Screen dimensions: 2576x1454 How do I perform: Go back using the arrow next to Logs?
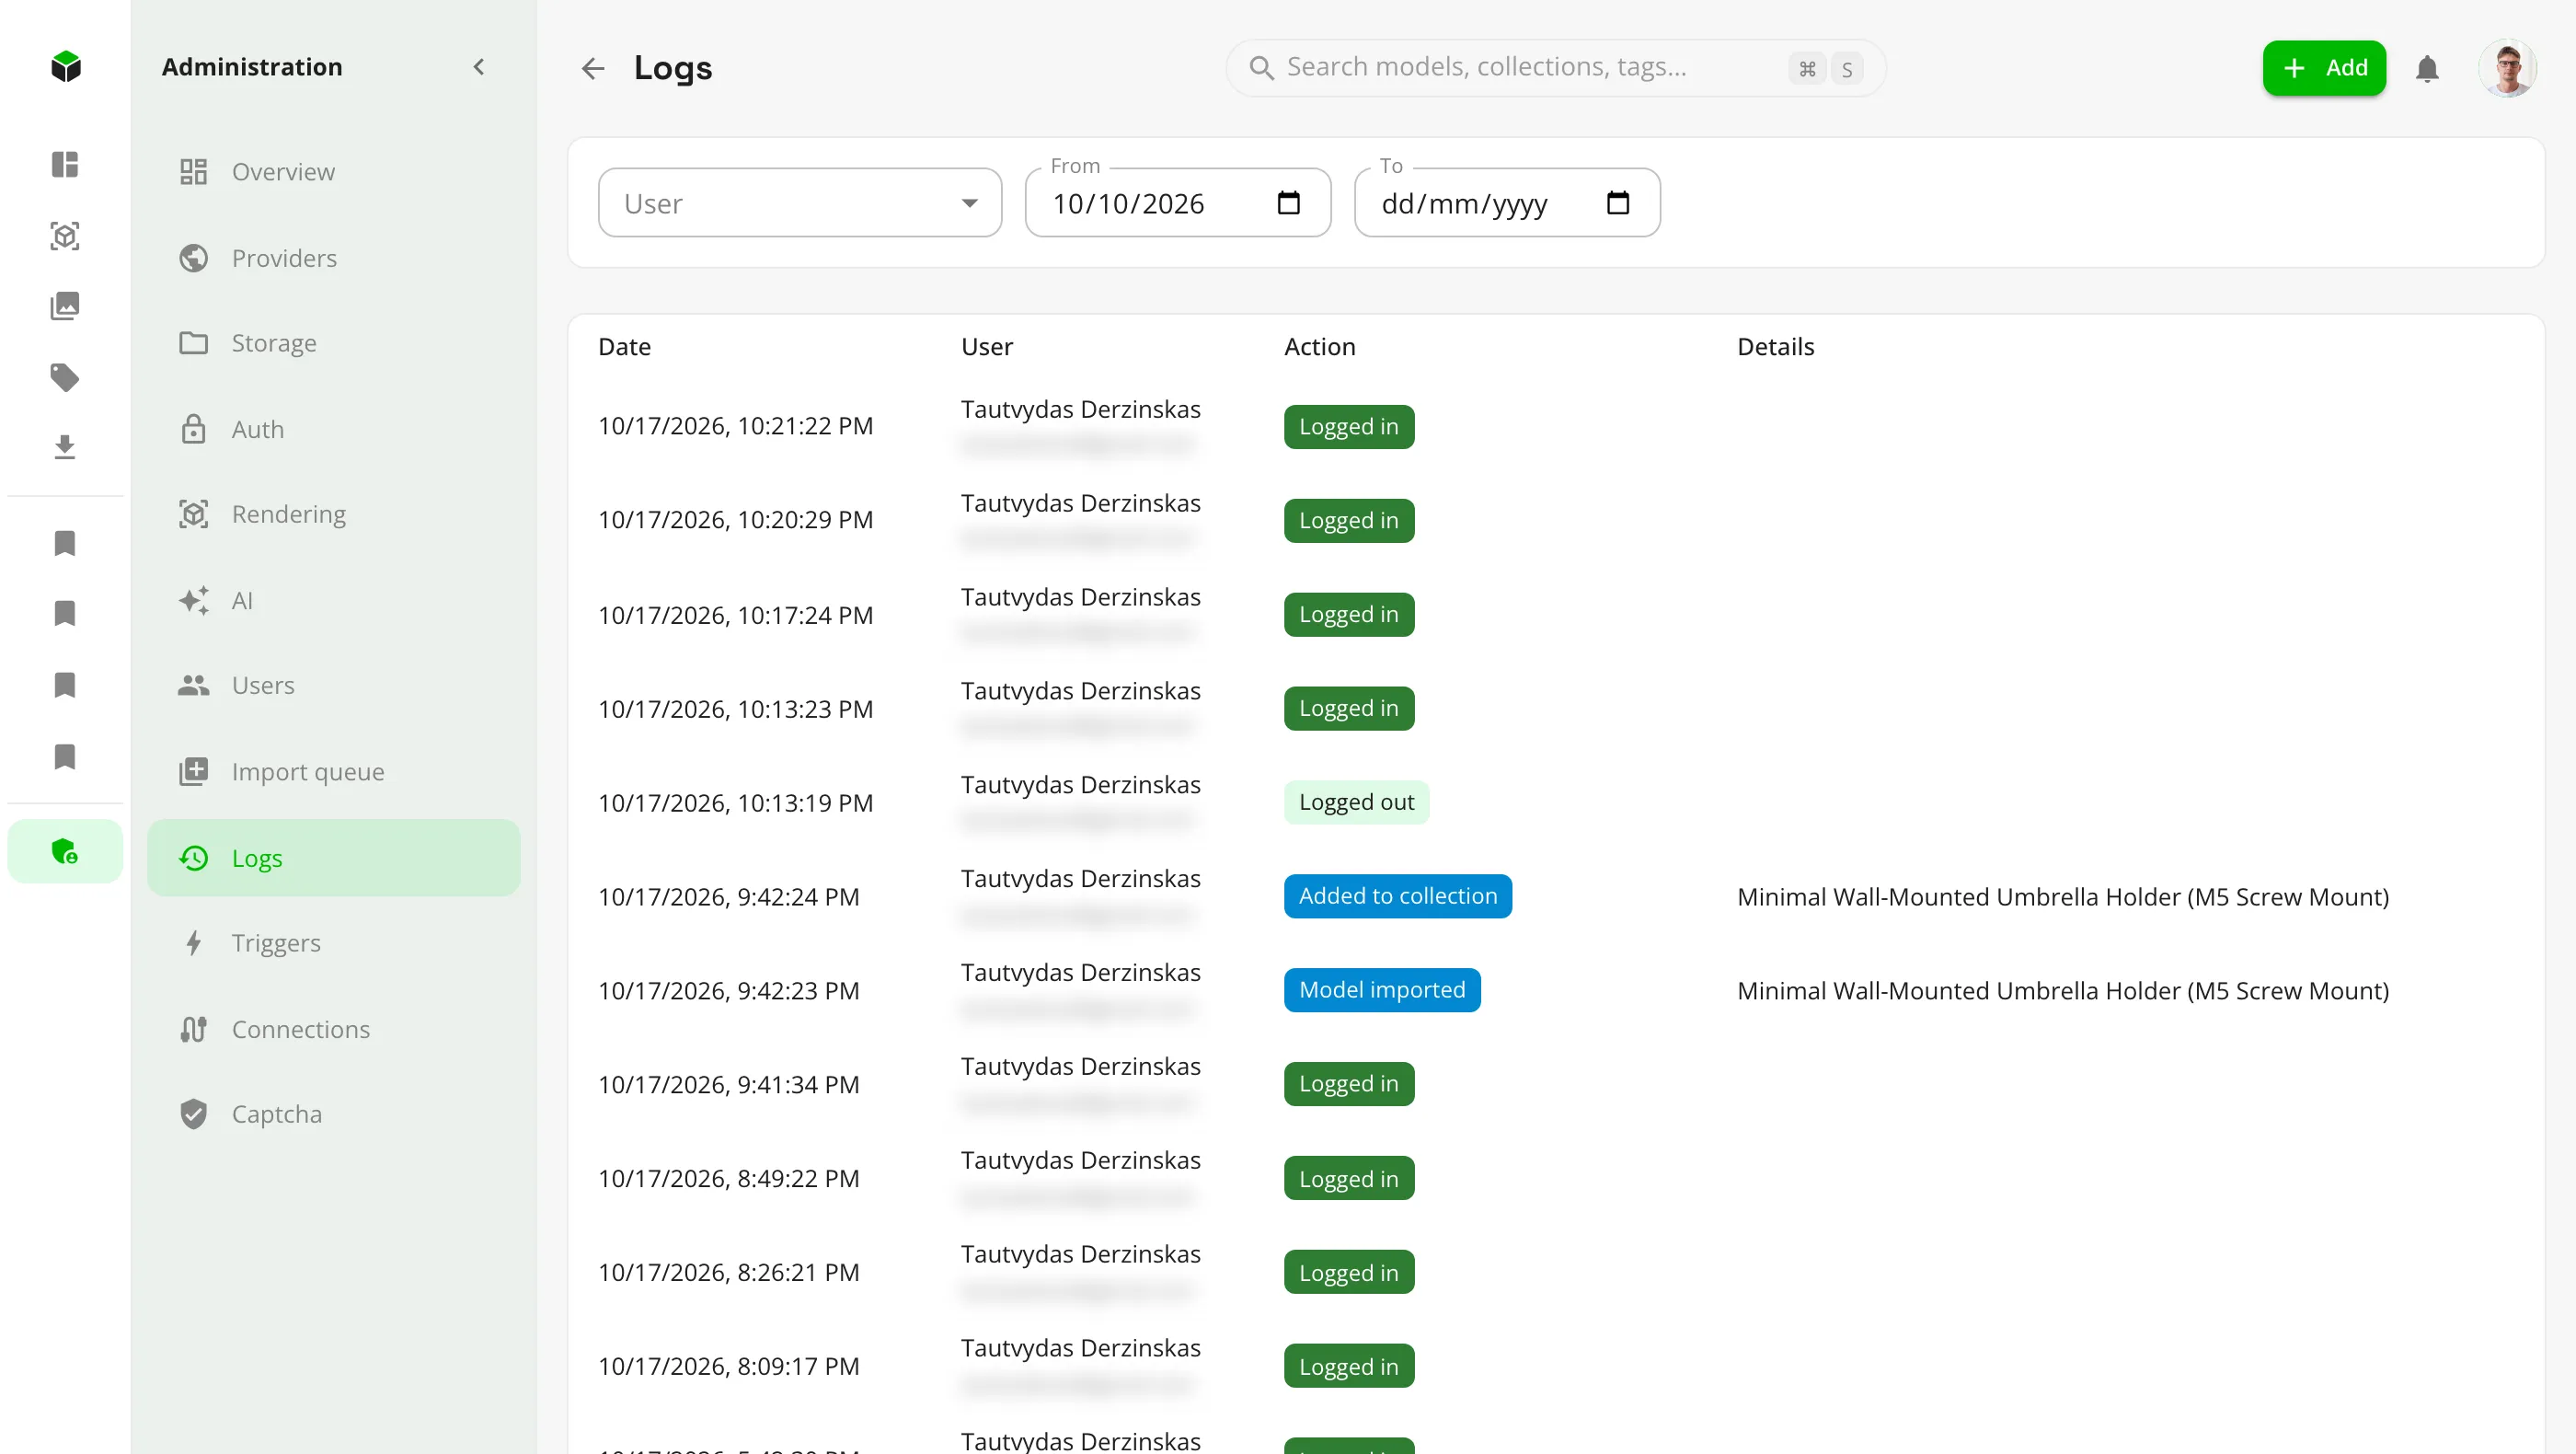point(593,68)
